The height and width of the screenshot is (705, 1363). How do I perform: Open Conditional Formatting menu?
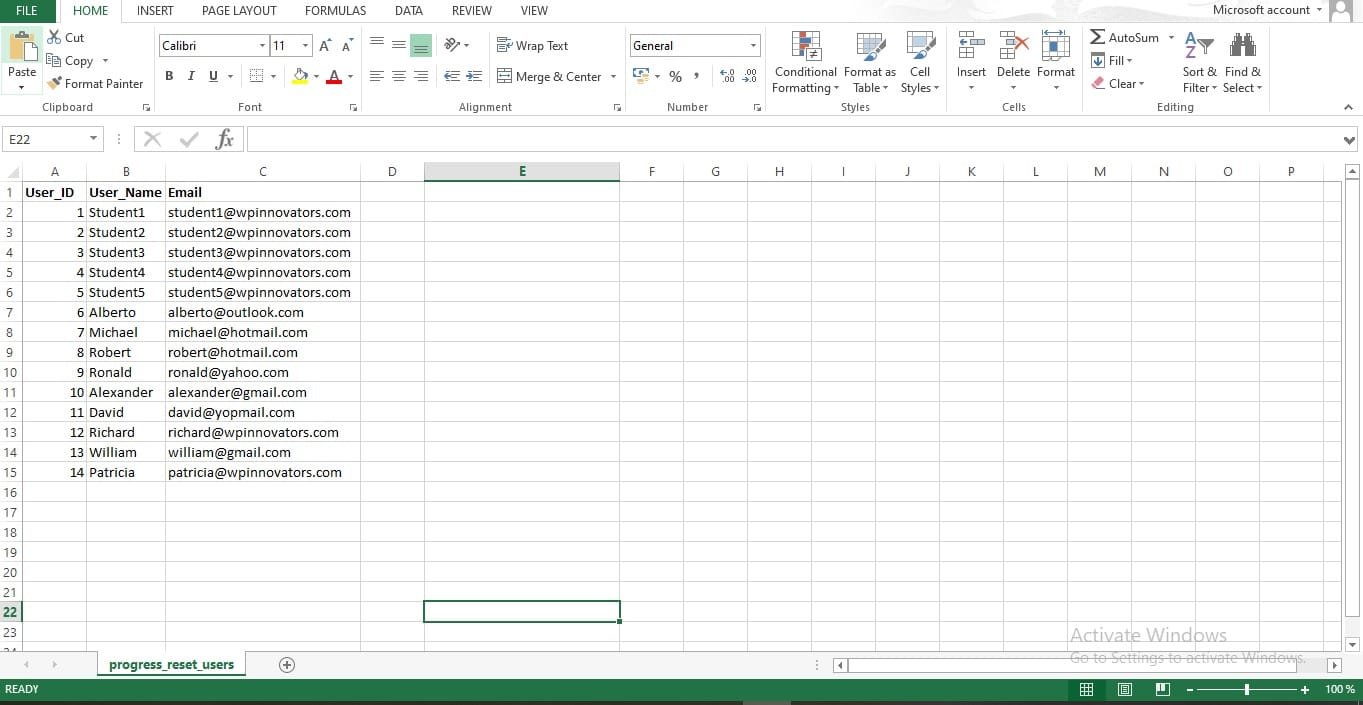tap(806, 63)
